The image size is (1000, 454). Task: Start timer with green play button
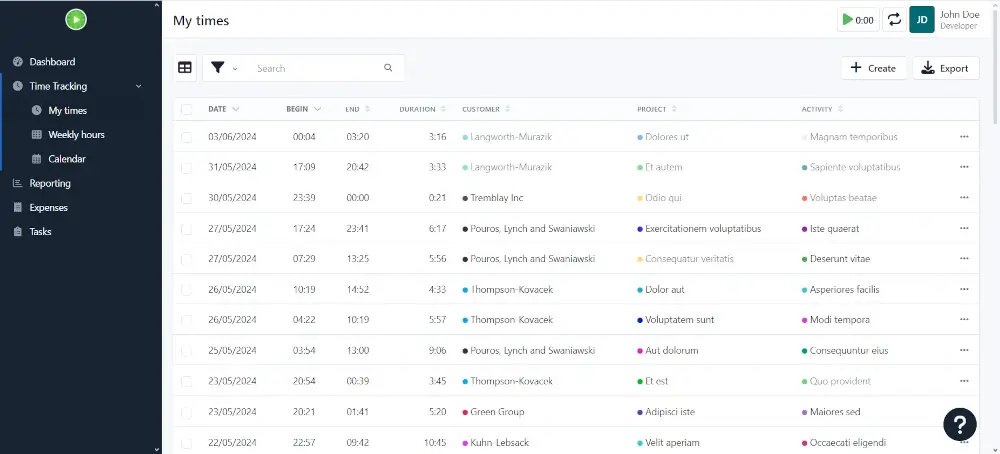tap(858, 20)
